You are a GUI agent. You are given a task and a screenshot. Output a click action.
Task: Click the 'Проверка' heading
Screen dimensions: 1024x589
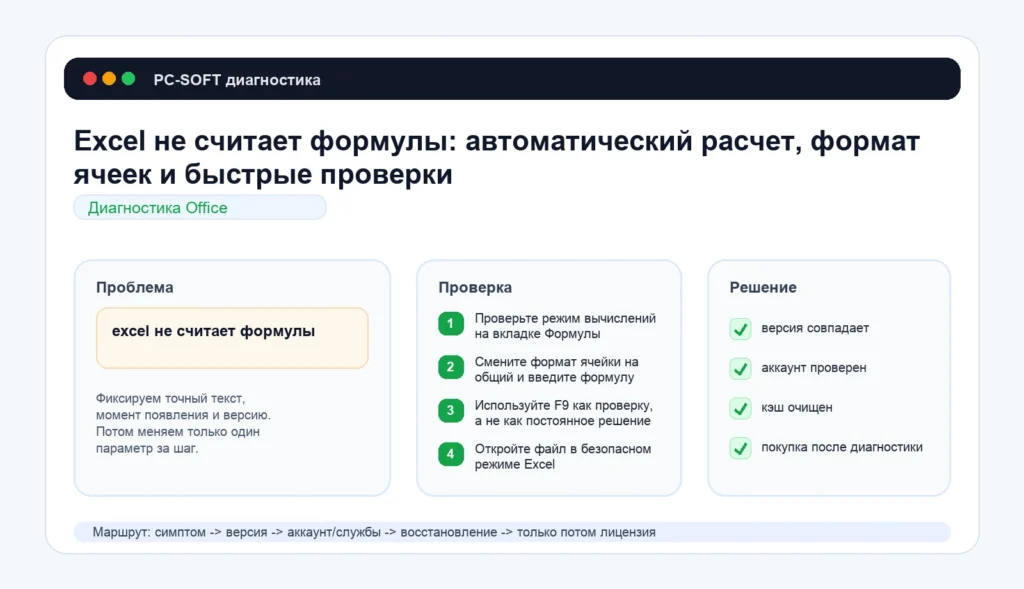pyautogui.click(x=475, y=287)
